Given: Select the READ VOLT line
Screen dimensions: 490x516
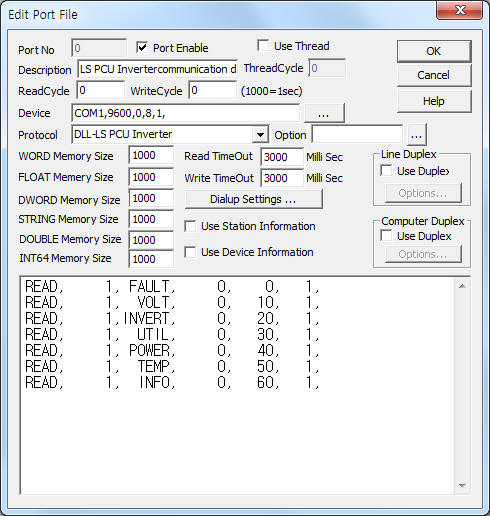Looking at the screenshot, I should click(x=172, y=302).
